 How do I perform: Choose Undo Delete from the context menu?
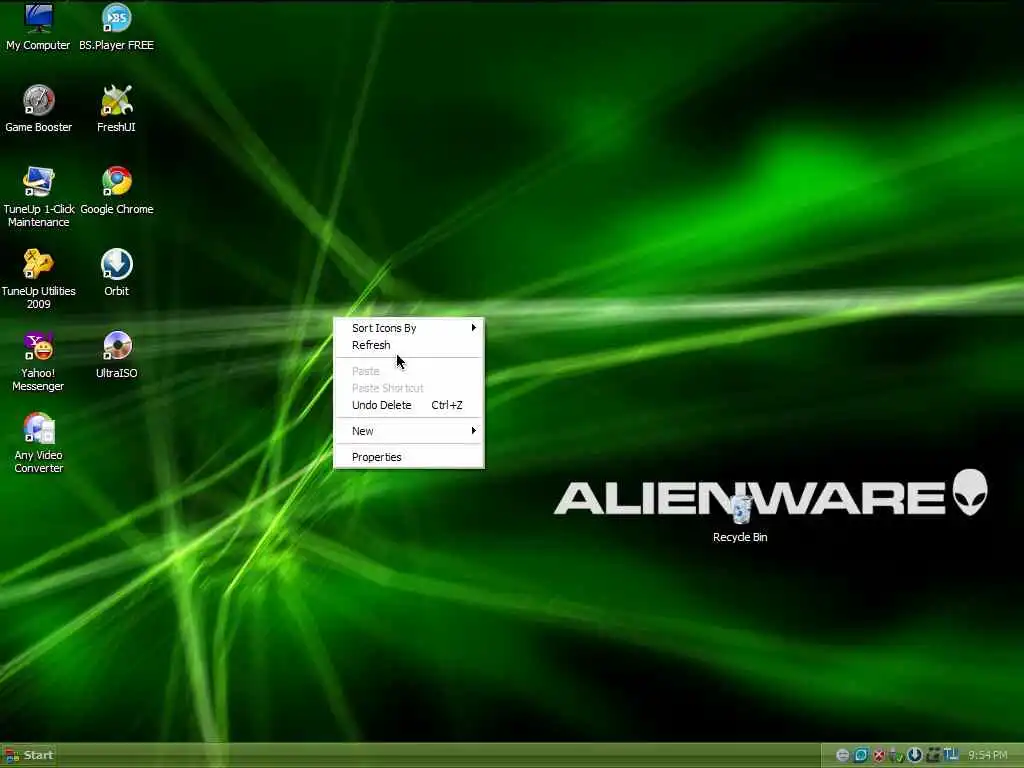click(x=409, y=405)
